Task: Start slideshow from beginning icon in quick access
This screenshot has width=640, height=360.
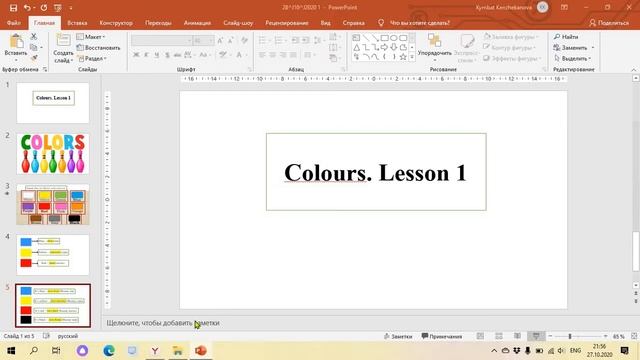Action: (x=58, y=8)
